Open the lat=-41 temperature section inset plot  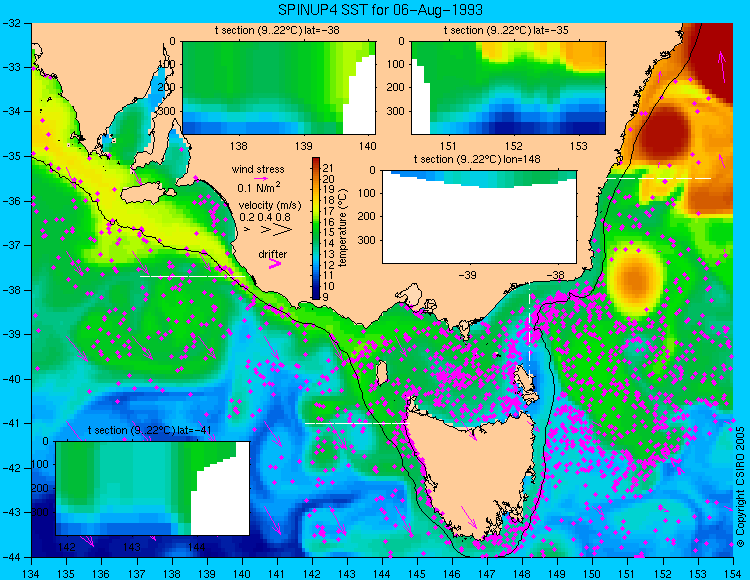[153, 488]
